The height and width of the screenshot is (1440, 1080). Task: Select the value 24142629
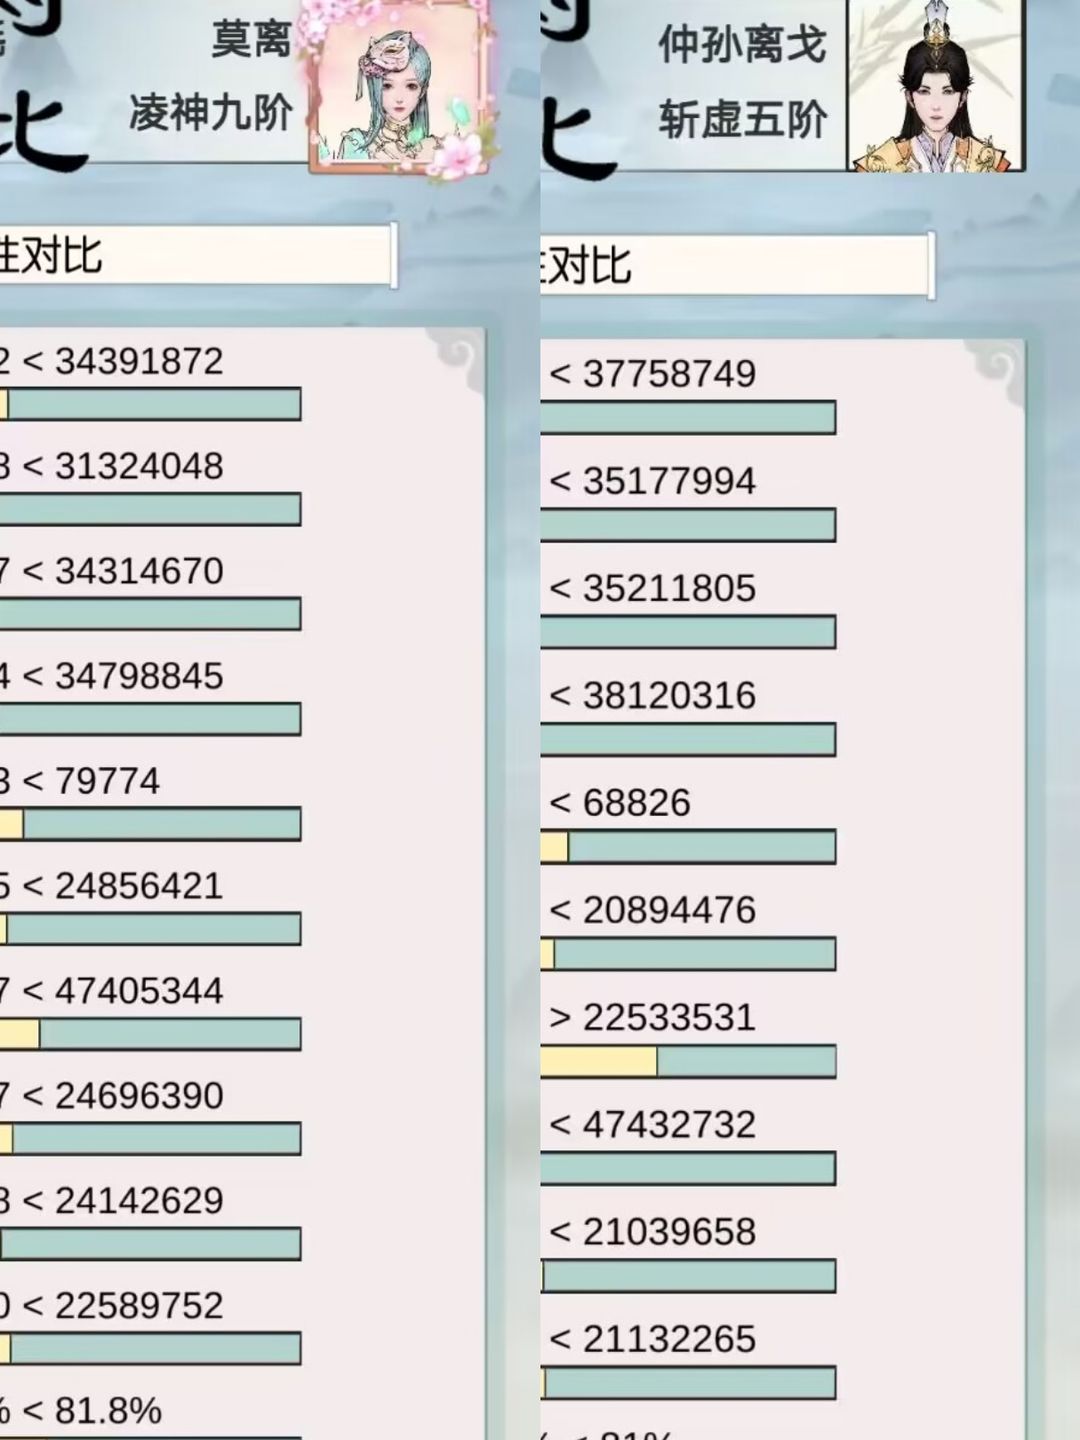[139, 1201]
